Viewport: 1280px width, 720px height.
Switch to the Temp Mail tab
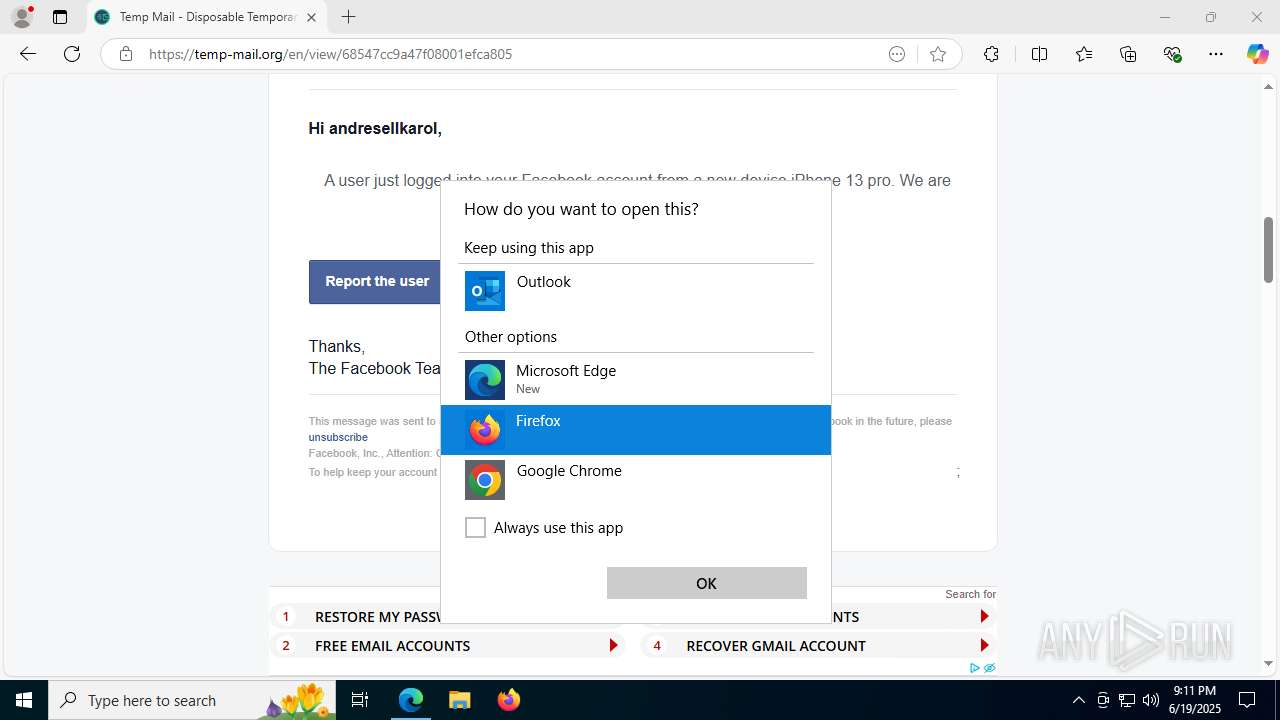[x=205, y=17]
